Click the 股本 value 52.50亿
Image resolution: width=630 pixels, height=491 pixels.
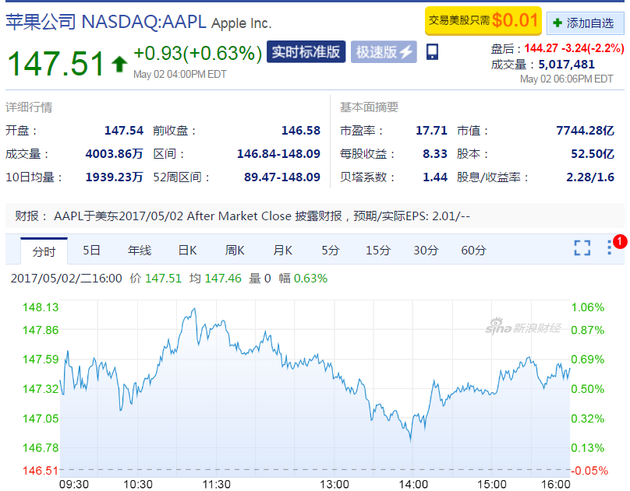click(x=593, y=154)
